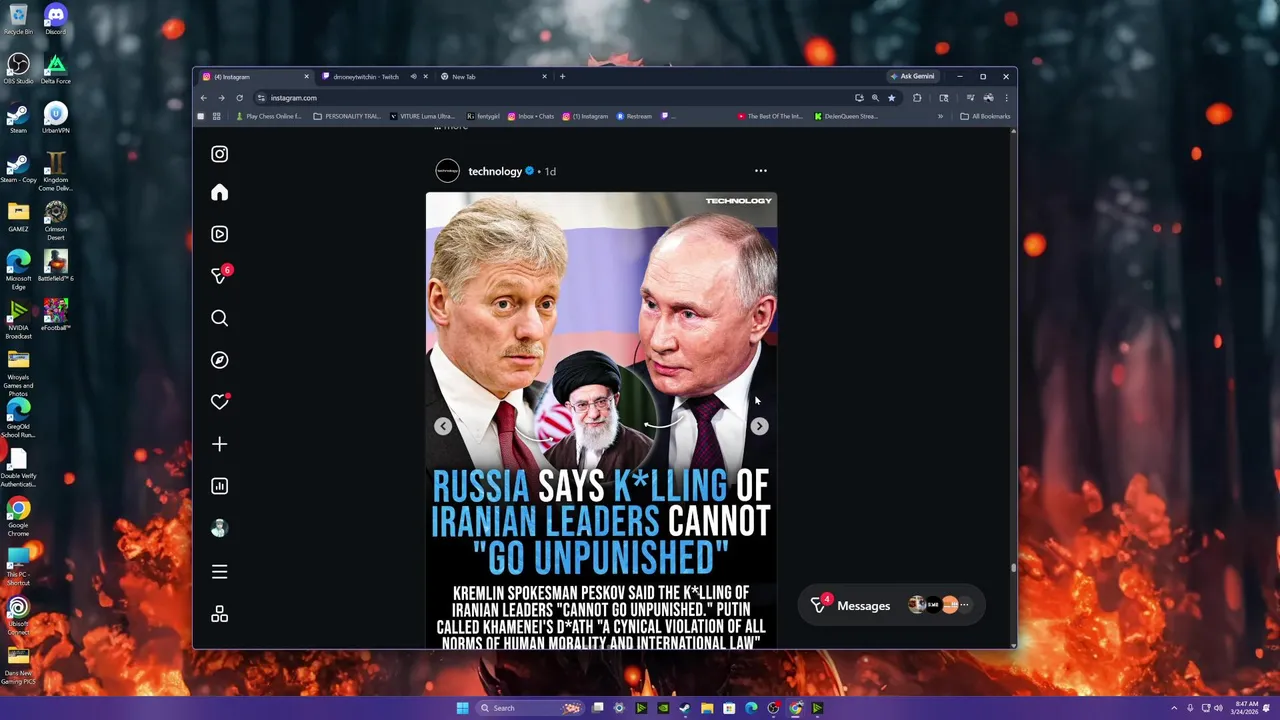Open Chrome three-dot menu

(x=1006, y=98)
